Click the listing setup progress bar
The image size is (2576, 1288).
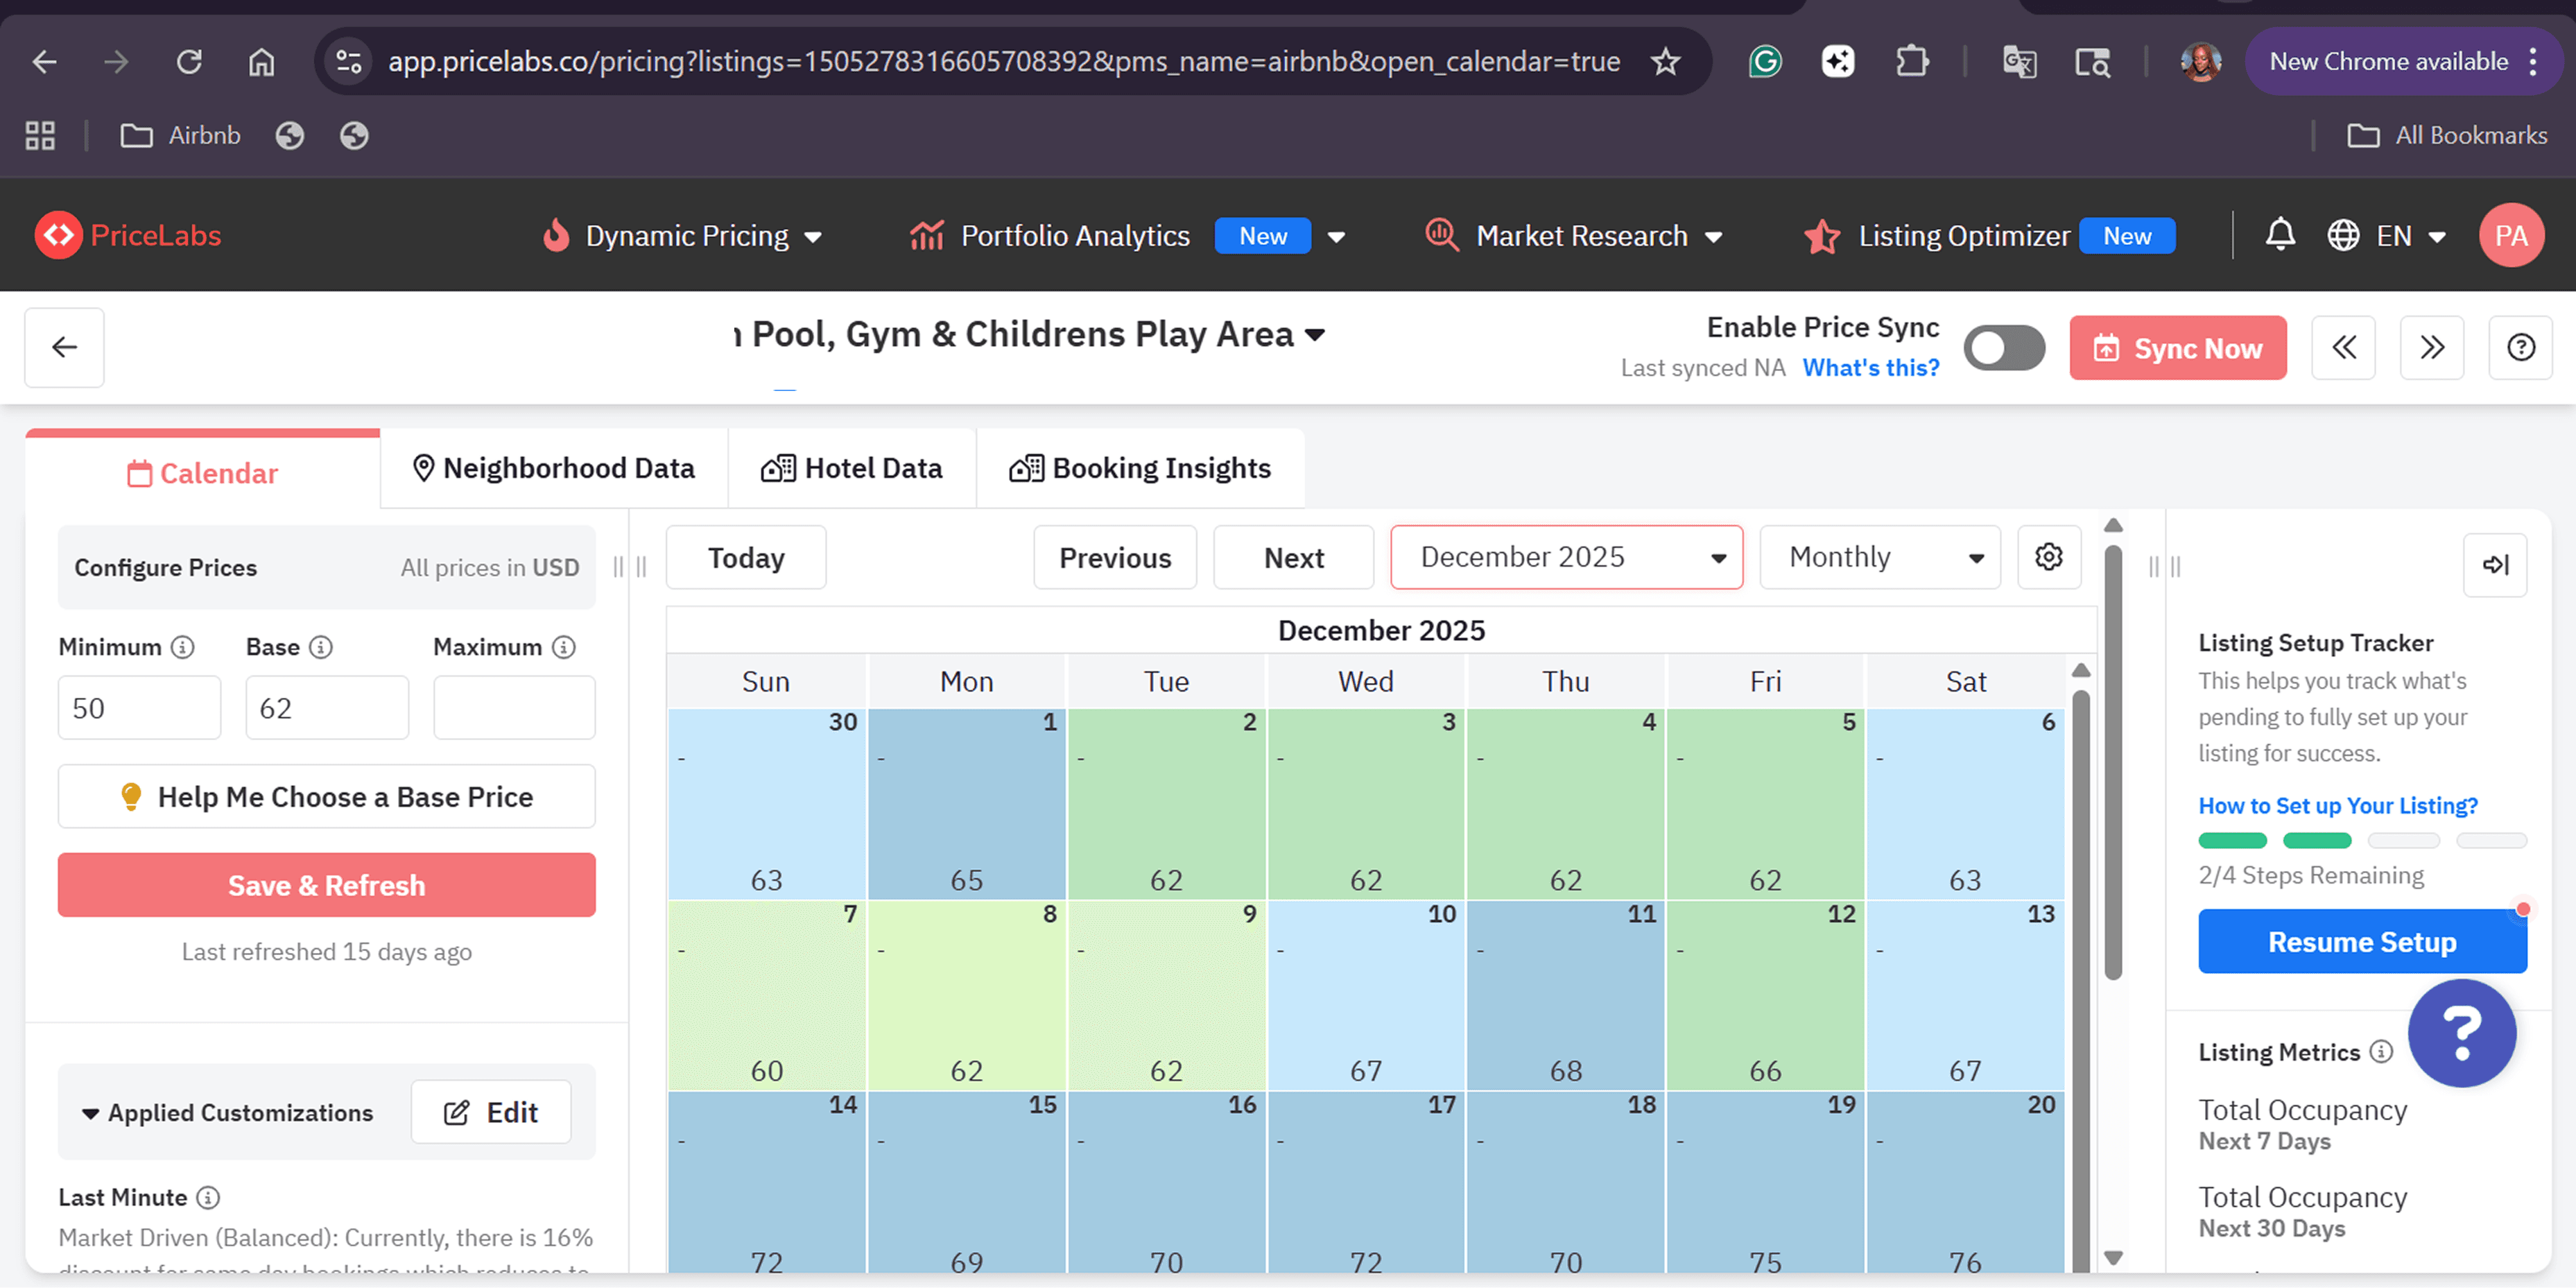click(x=2361, y=840)
